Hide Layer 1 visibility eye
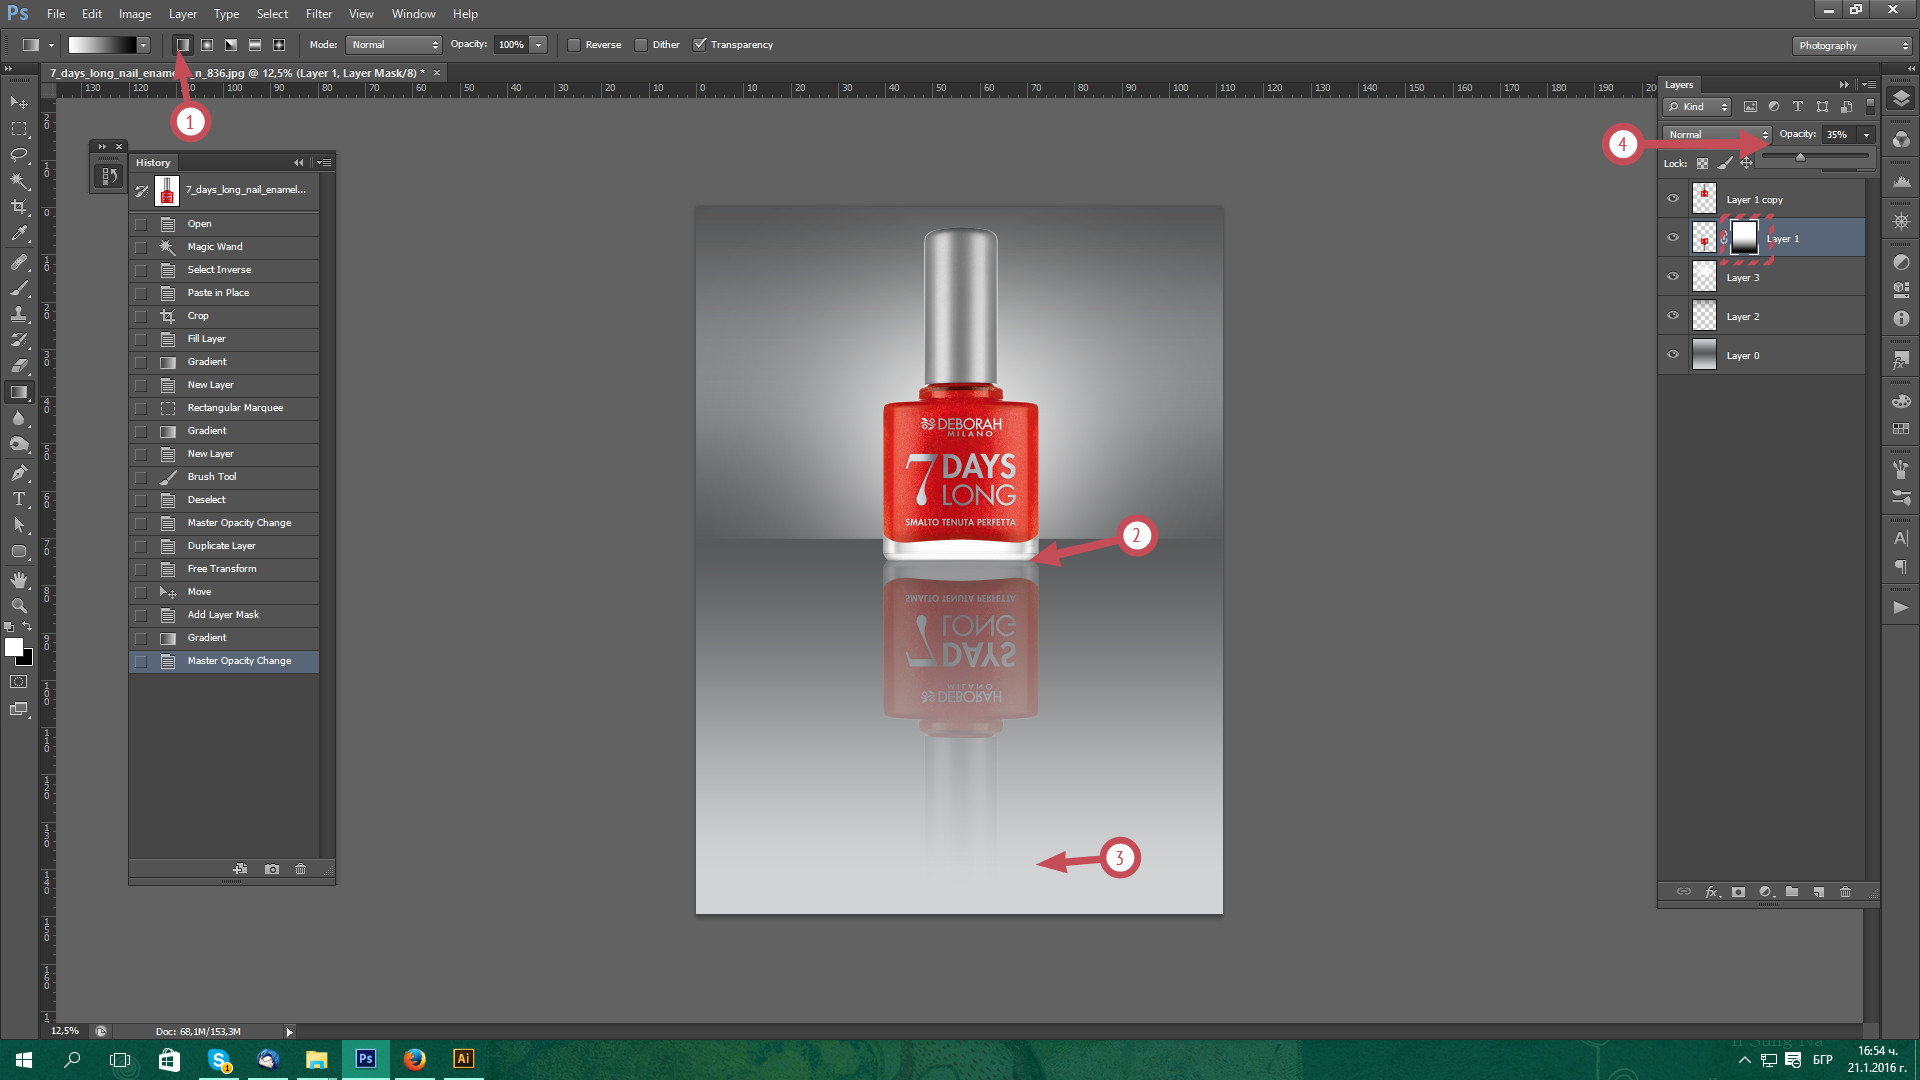Image resolution: width=1920 pixels, height=1080 pixels. (x=1673, y=238)
